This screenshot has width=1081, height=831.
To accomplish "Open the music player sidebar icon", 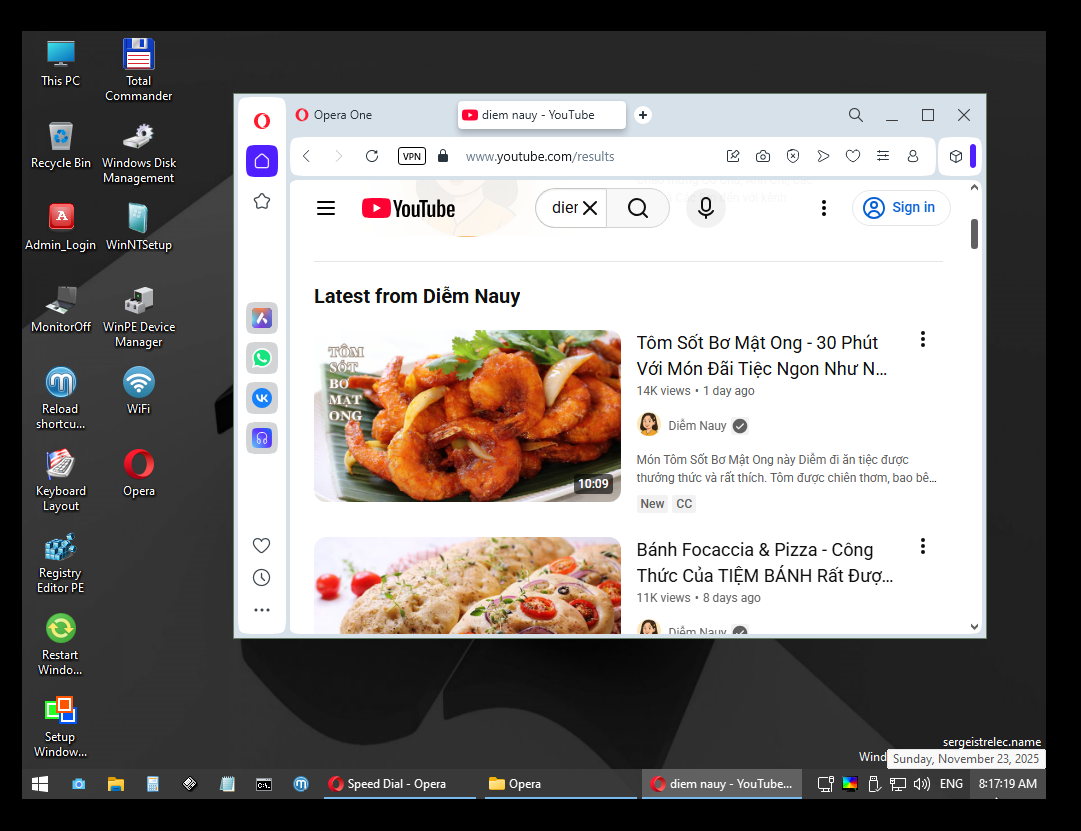I will 262,438.
